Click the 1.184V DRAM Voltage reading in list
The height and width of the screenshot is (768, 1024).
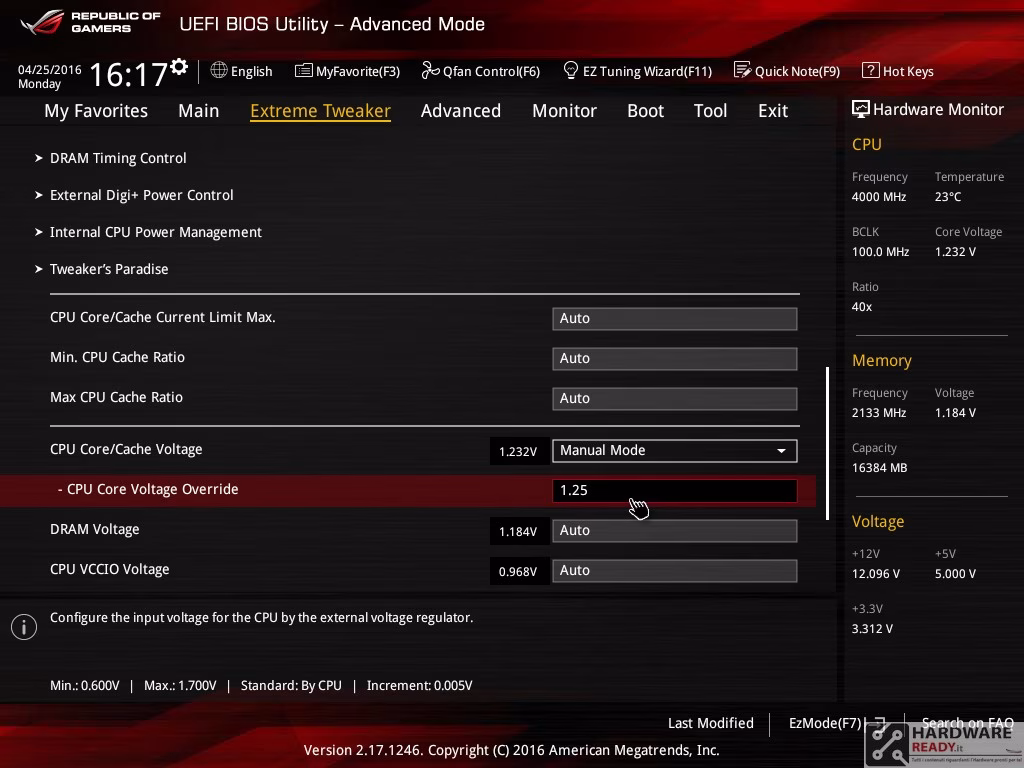[518, 532]
